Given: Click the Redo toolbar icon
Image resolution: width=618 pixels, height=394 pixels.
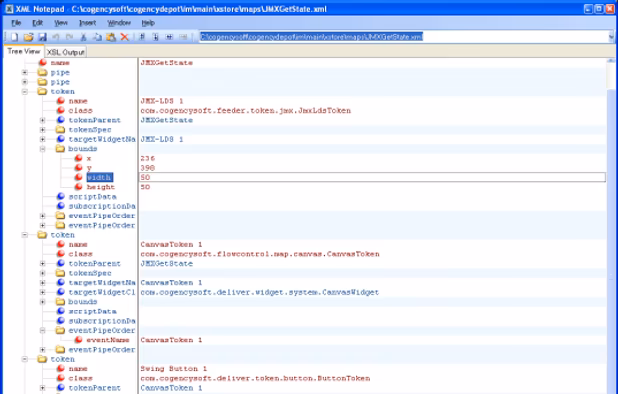Looking at the screenshot, I should pos(69,37).
